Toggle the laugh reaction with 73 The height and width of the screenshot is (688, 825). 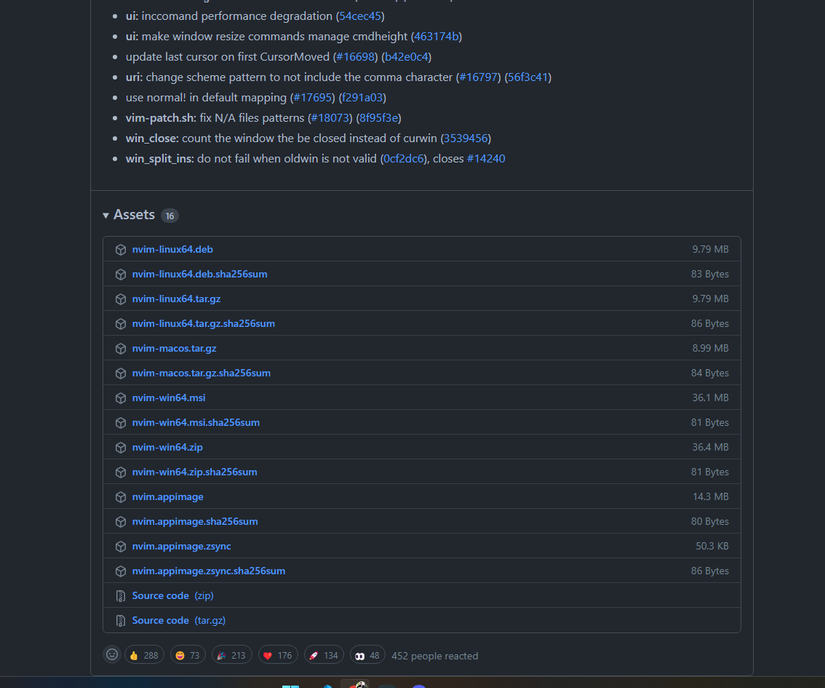click(x=187, y=655)
